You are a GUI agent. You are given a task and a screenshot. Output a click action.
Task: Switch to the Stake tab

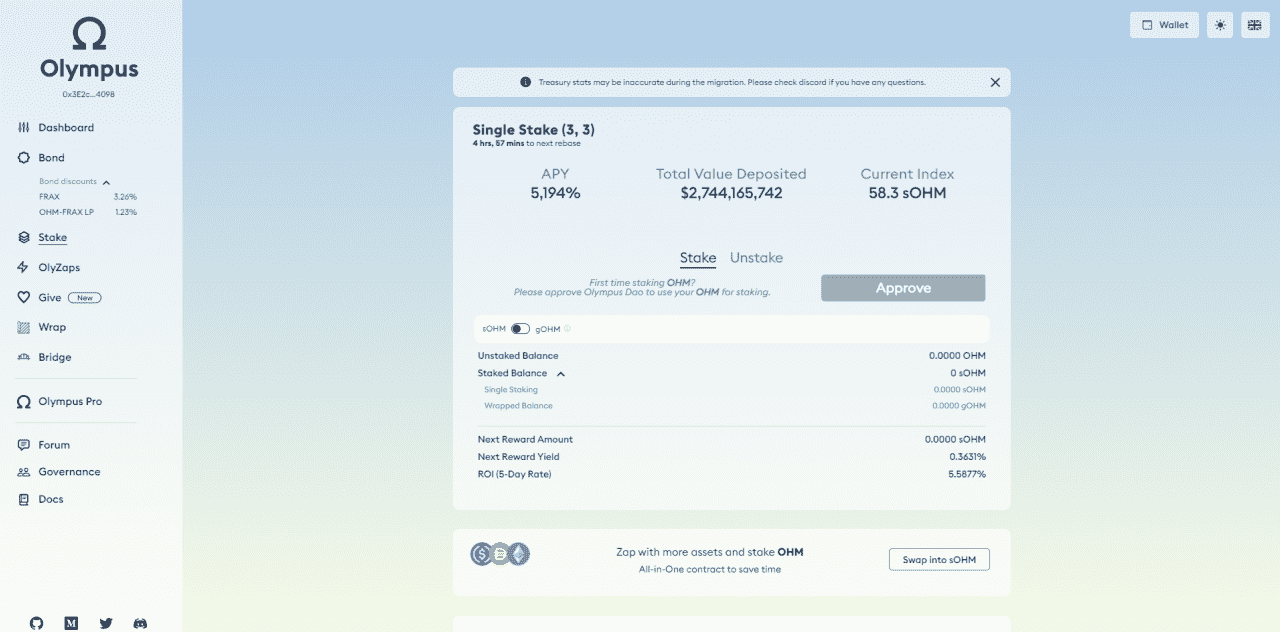click(x=698, y=258)
